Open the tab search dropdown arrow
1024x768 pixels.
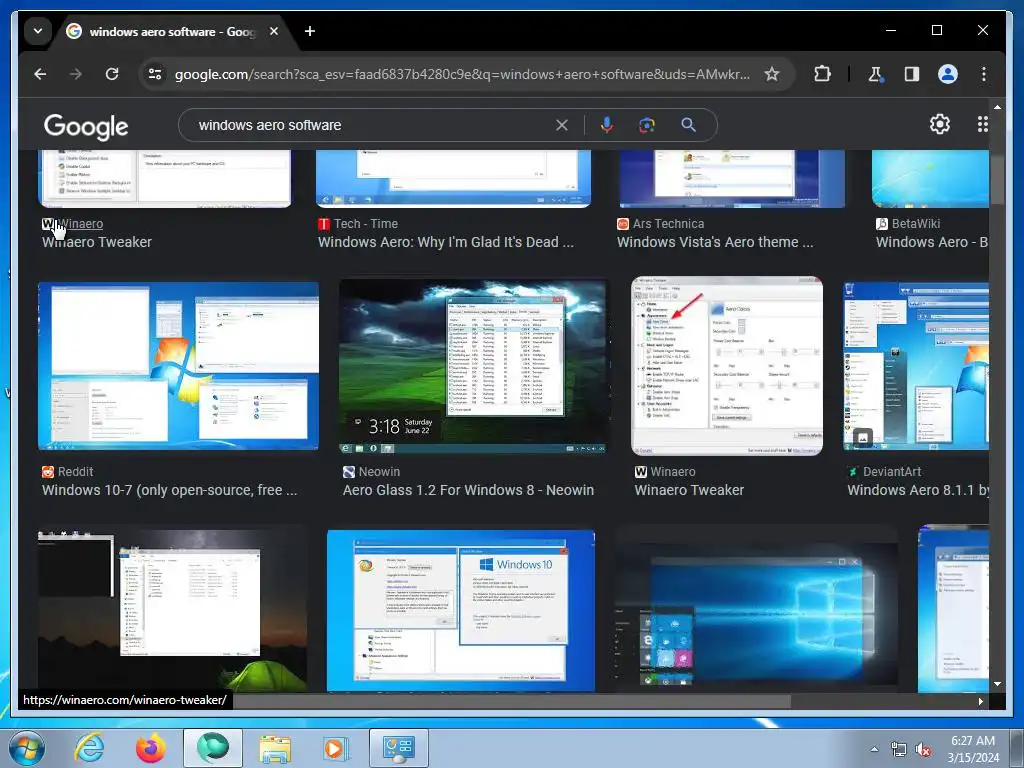point(38,31)
